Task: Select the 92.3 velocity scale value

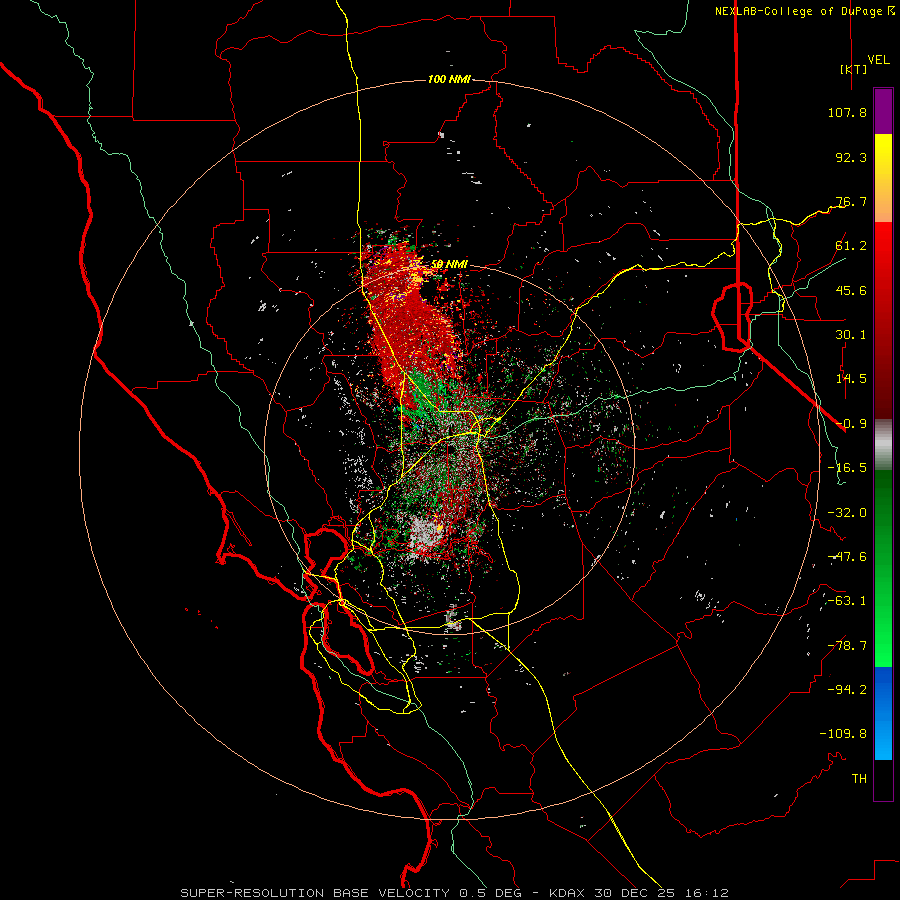Action: point(851,157)
